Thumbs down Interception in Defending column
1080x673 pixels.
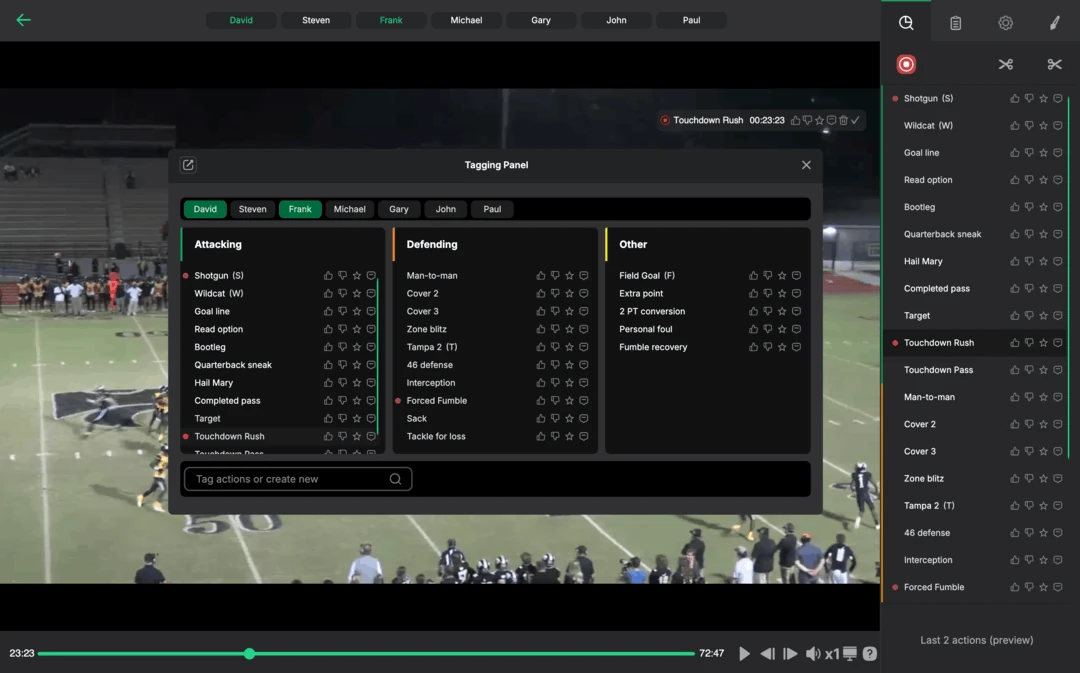(x=555, y=382)
